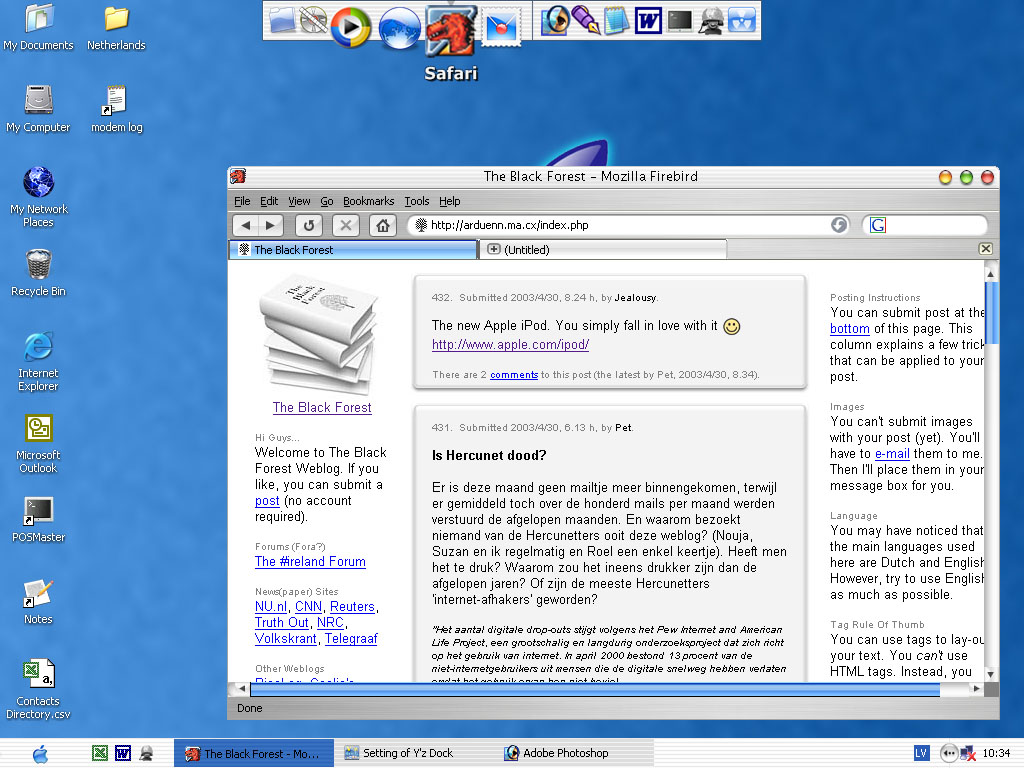Click the horizontal scrollbar right arrow
The width and height of the screenshot is (1024, 768).
(x=976, y=688)
